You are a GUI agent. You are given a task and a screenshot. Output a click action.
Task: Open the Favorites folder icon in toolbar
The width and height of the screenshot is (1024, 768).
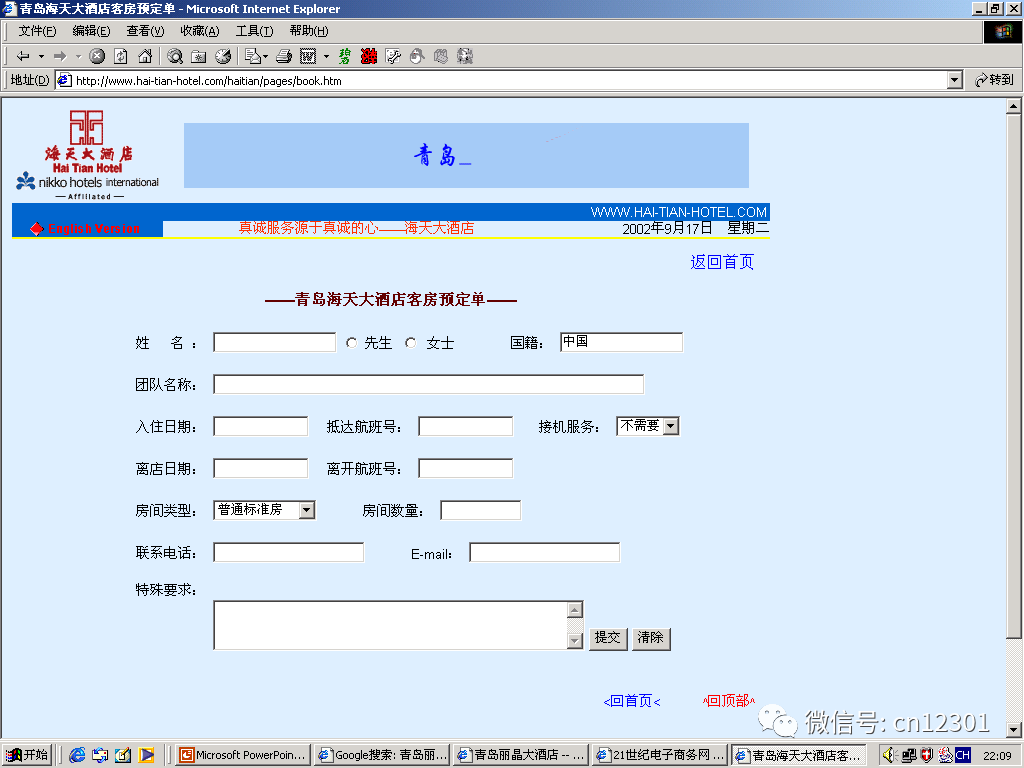[199, 56]
